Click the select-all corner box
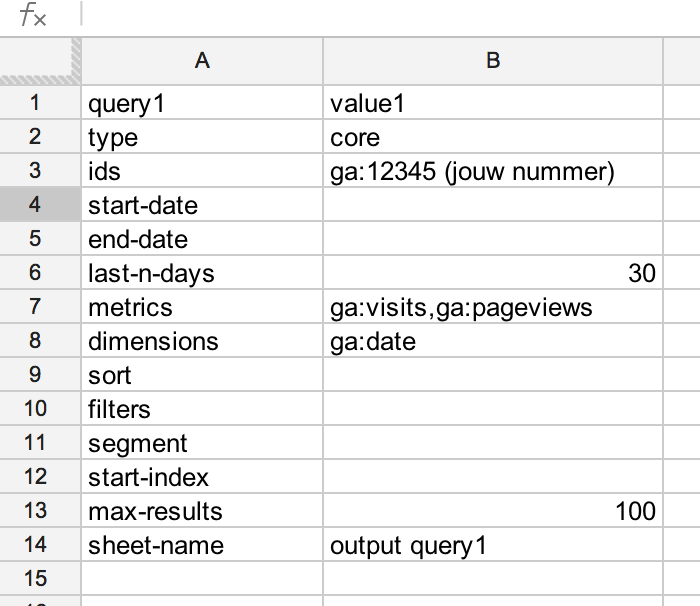Viewport: 700px width, 606px height. 39,60
